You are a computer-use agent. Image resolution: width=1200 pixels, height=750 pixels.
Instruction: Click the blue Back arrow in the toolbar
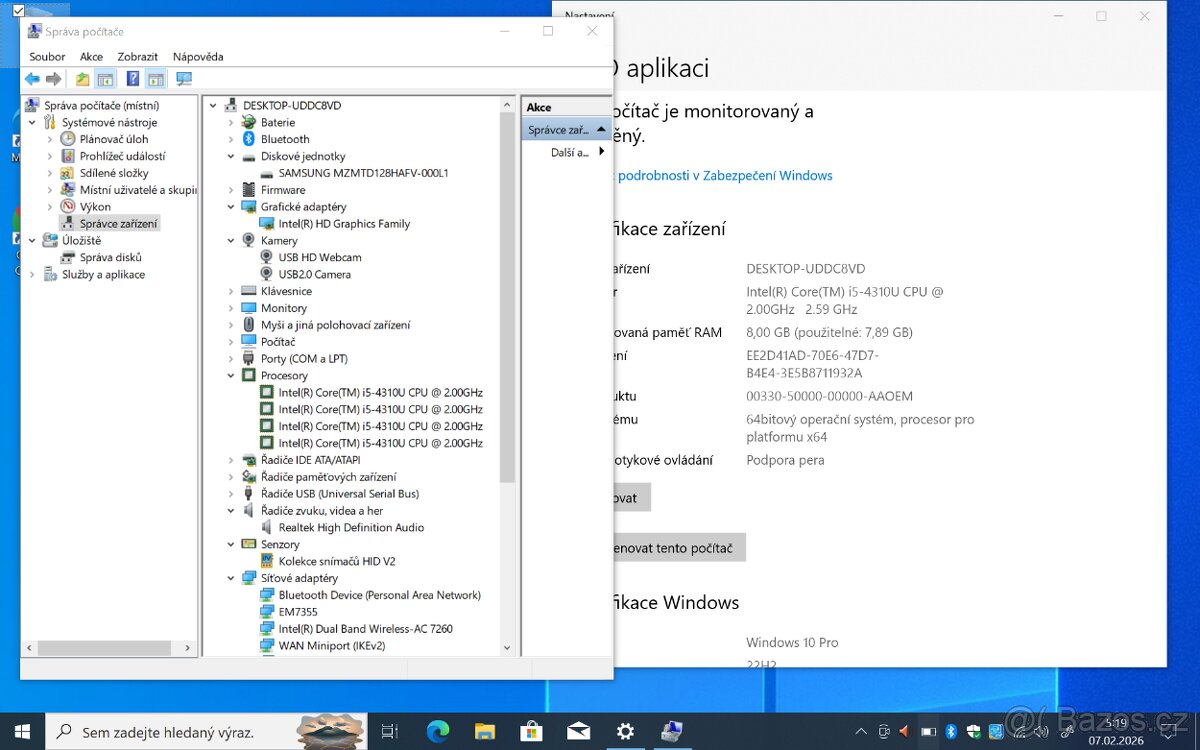[32, 79]
